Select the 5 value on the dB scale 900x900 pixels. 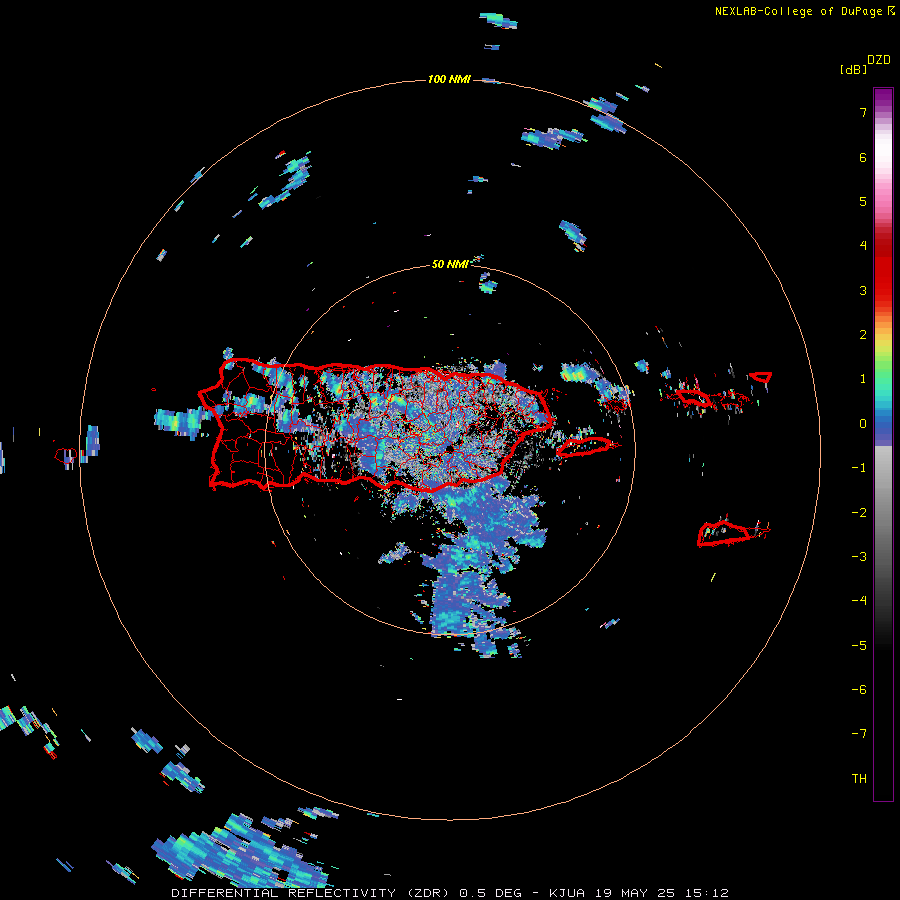coord(863,201)
